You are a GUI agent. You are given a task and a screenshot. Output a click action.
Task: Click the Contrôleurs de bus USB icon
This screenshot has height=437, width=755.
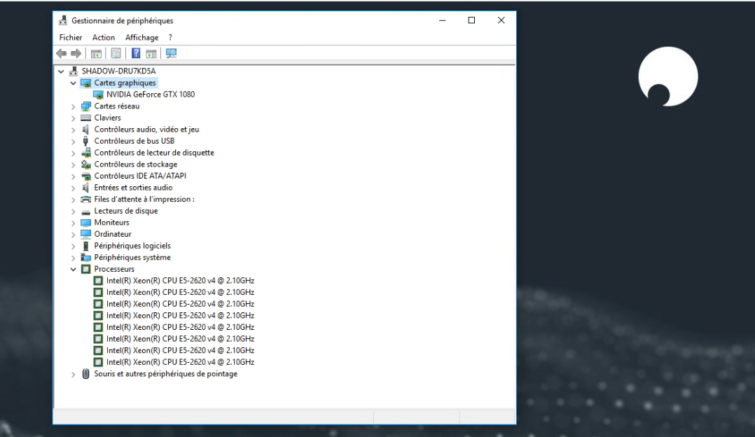click(86, 141)
